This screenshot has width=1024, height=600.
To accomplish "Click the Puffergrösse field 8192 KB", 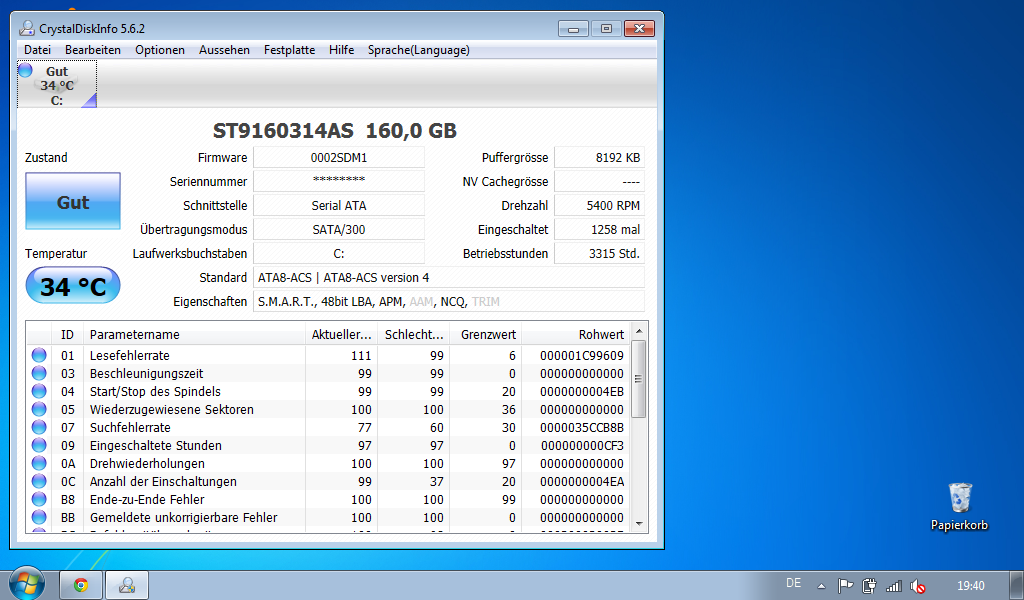I will coord(600,157).
